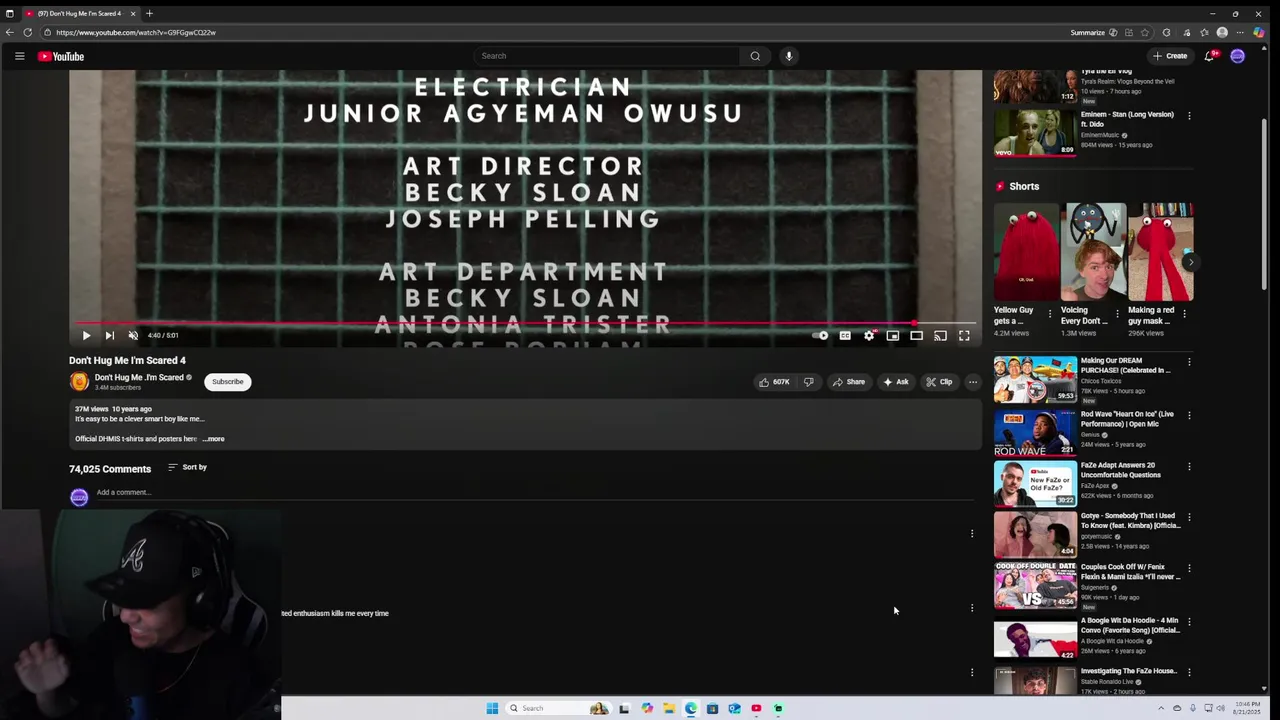Add page to favorites star
The height and width of the screenshot is (720, 1280).
1145,32
